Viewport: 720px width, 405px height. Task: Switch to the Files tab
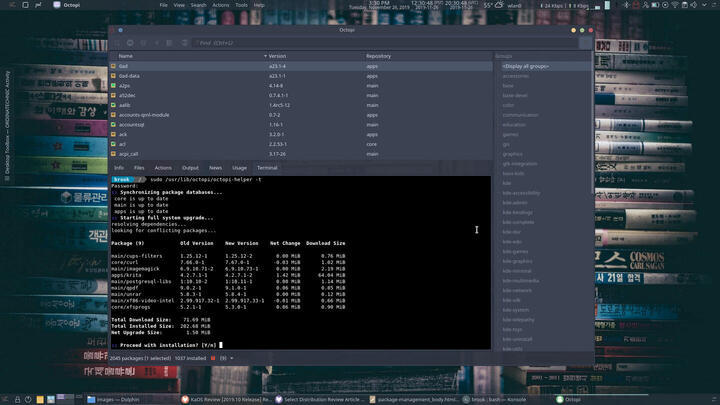139,168
